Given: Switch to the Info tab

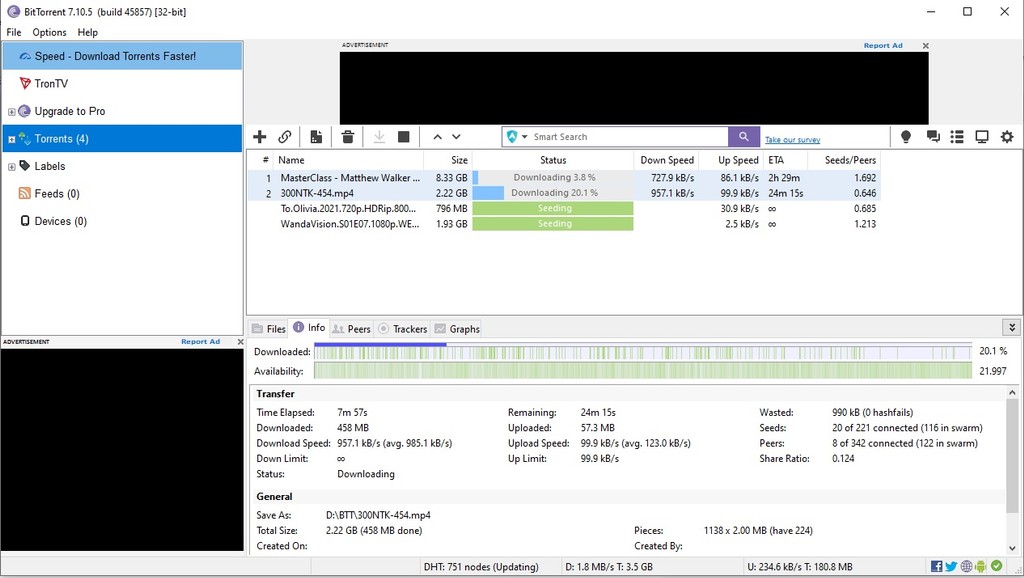Looking at the screenshot, I should (x=309, y=328).
